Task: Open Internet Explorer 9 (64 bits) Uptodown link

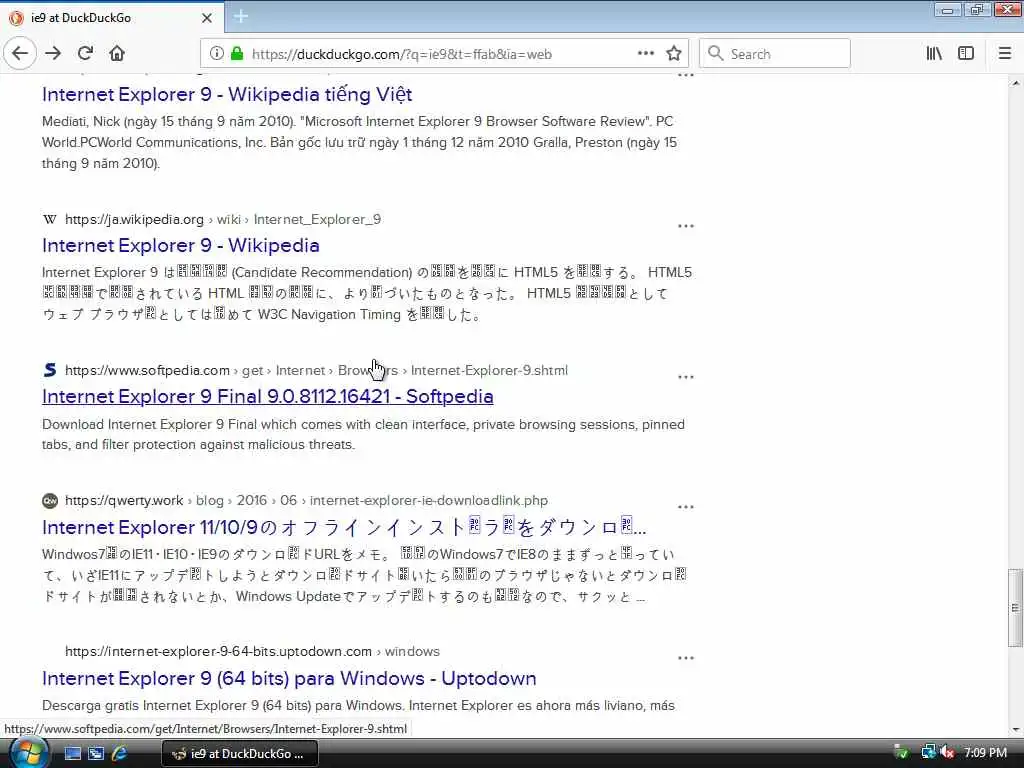Action: [289, 679]
